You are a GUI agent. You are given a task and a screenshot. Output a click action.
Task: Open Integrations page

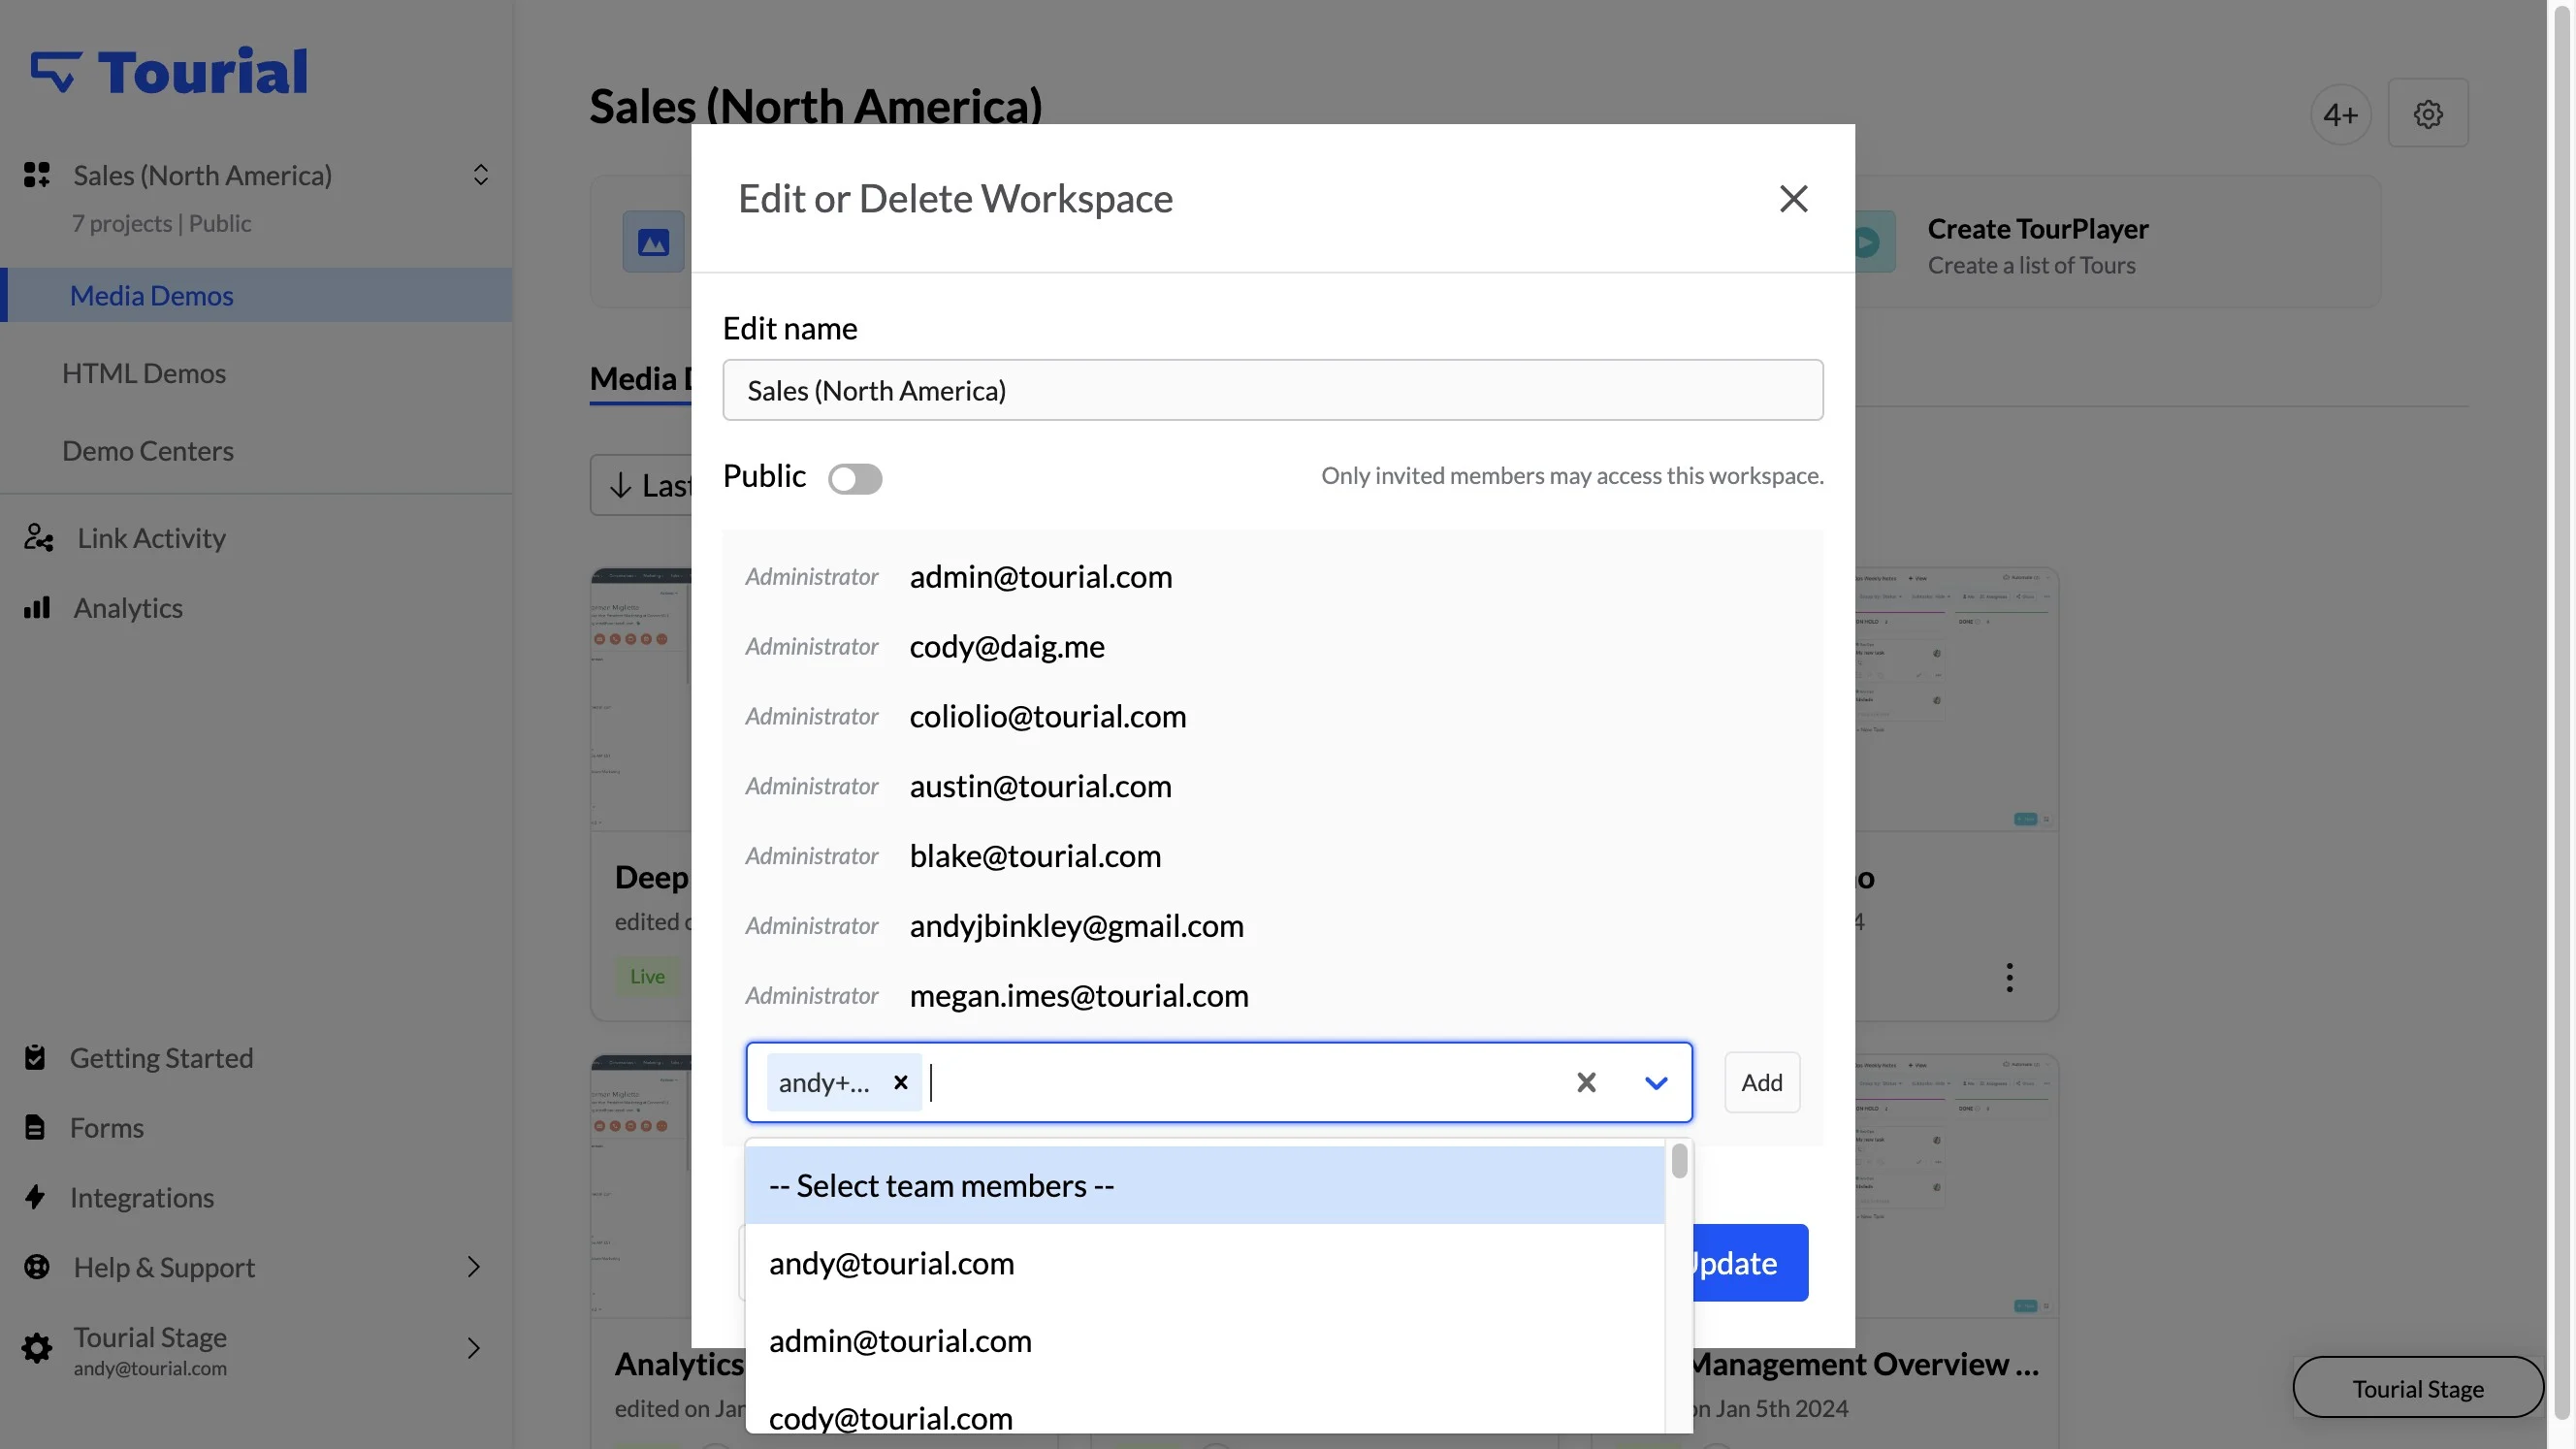pyautogui.click(x=142, y=1198)
